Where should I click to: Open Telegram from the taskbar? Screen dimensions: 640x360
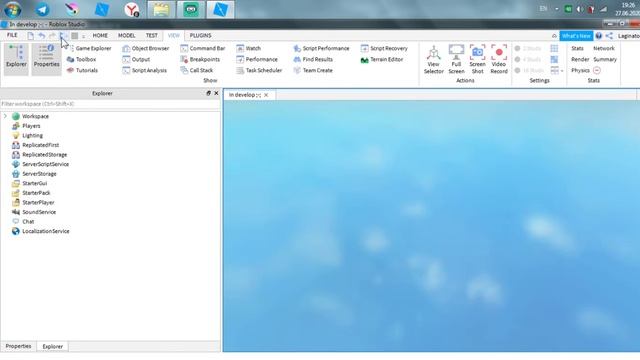click(42, 9)
